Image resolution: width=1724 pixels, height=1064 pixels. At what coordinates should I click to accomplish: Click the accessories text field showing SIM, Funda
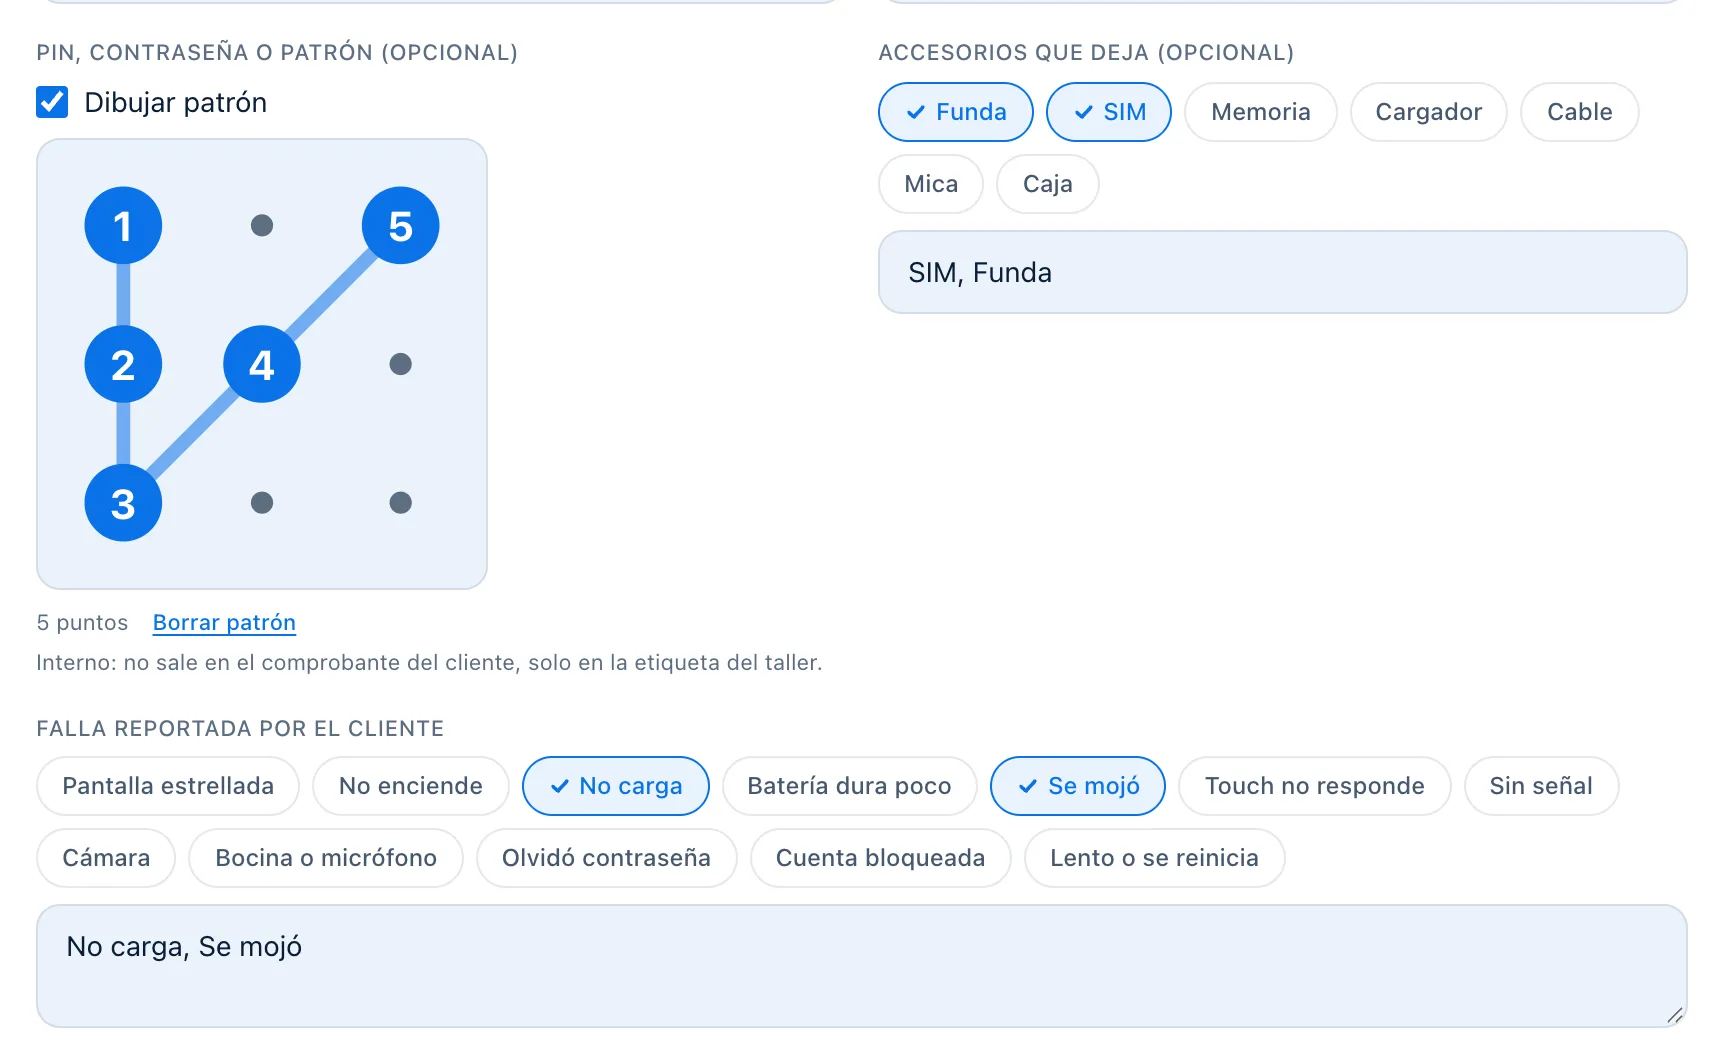click(1283, 273)
